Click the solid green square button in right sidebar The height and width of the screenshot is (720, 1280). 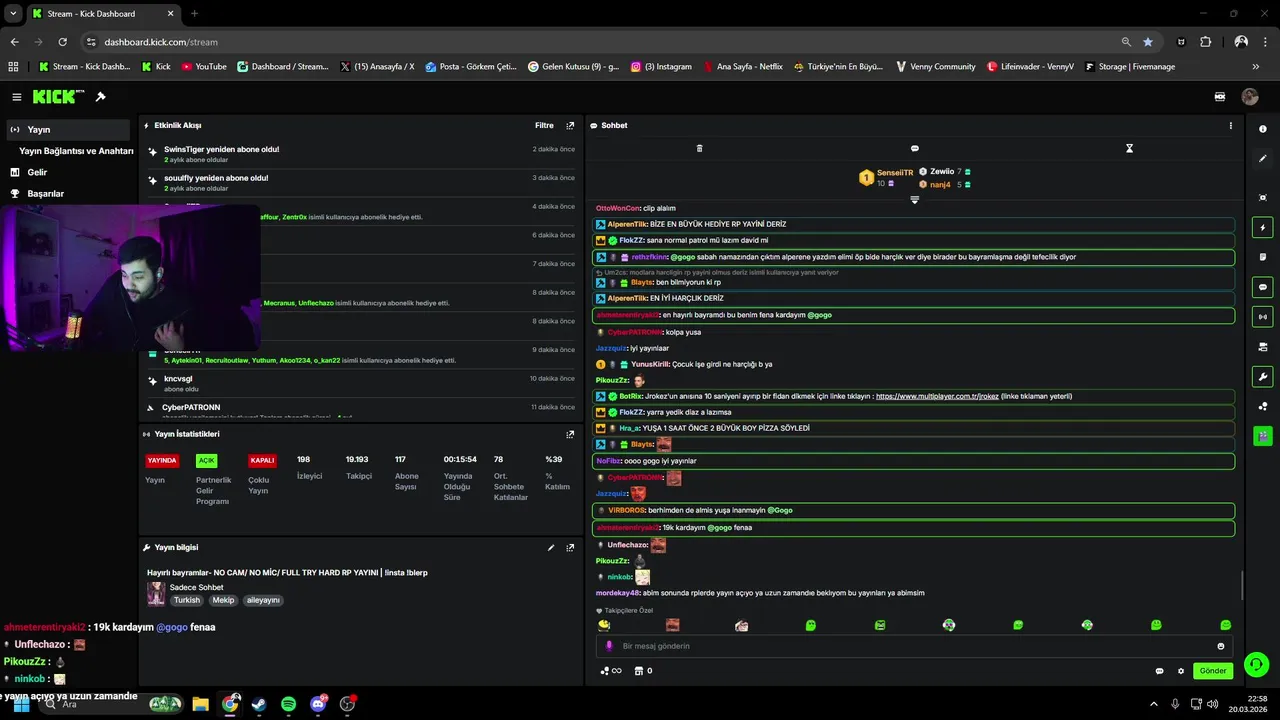point(1262,436)
